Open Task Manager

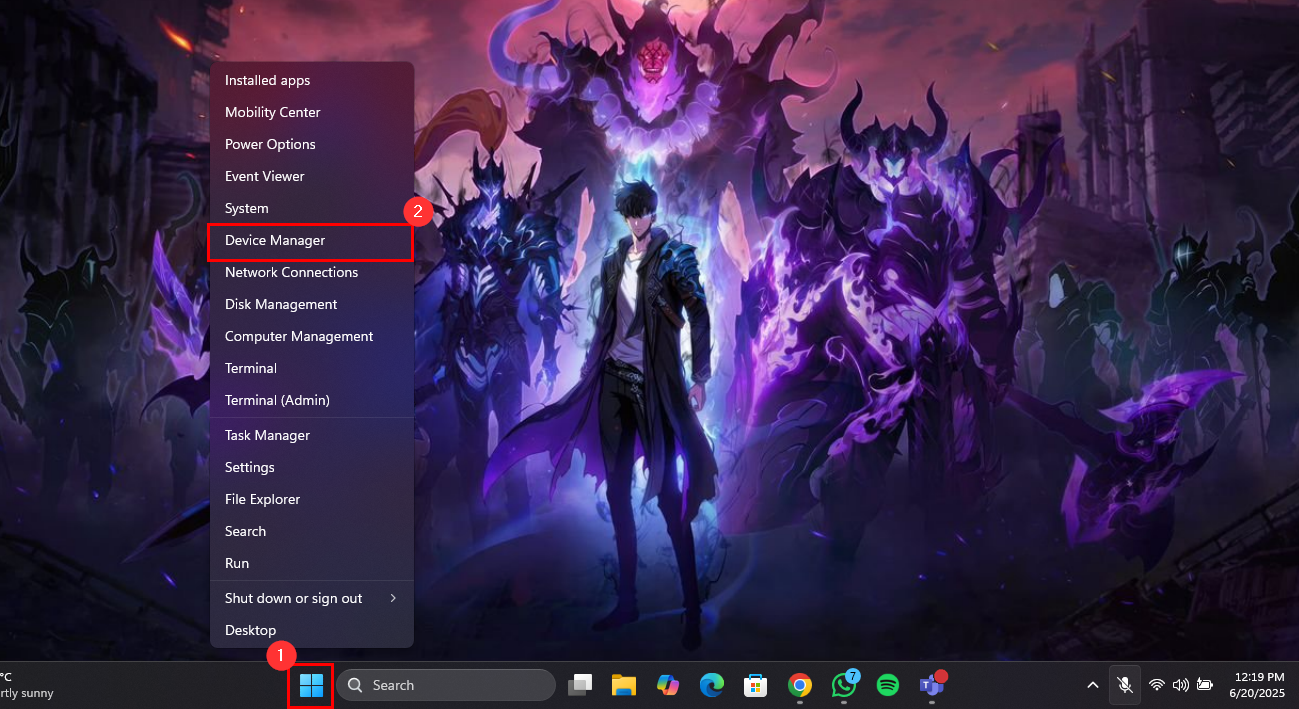coord(312,435)
